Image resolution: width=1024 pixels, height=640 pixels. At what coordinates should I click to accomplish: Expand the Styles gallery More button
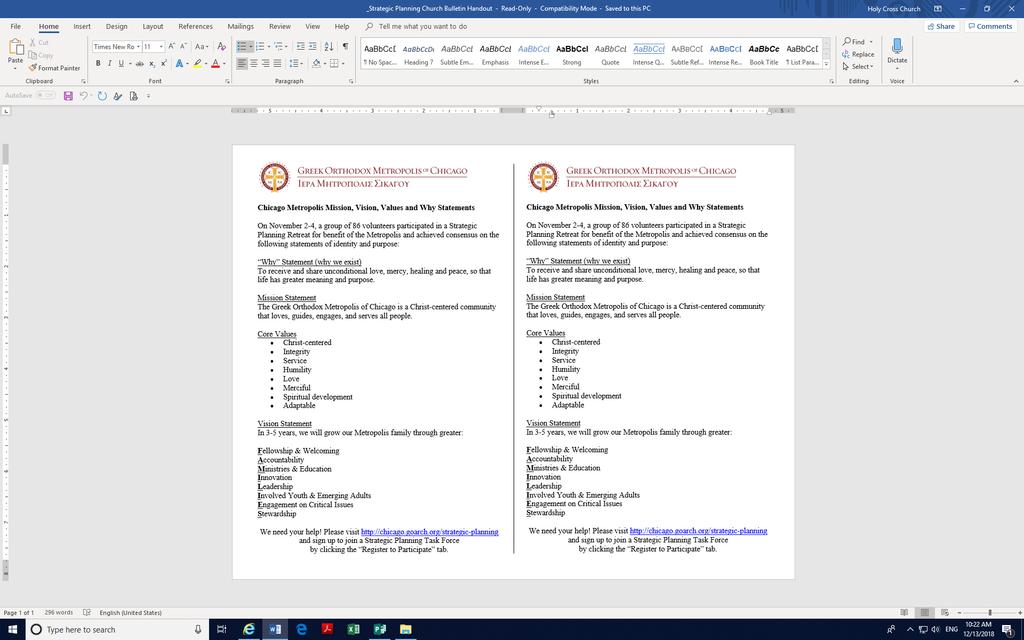coord(826,64)
